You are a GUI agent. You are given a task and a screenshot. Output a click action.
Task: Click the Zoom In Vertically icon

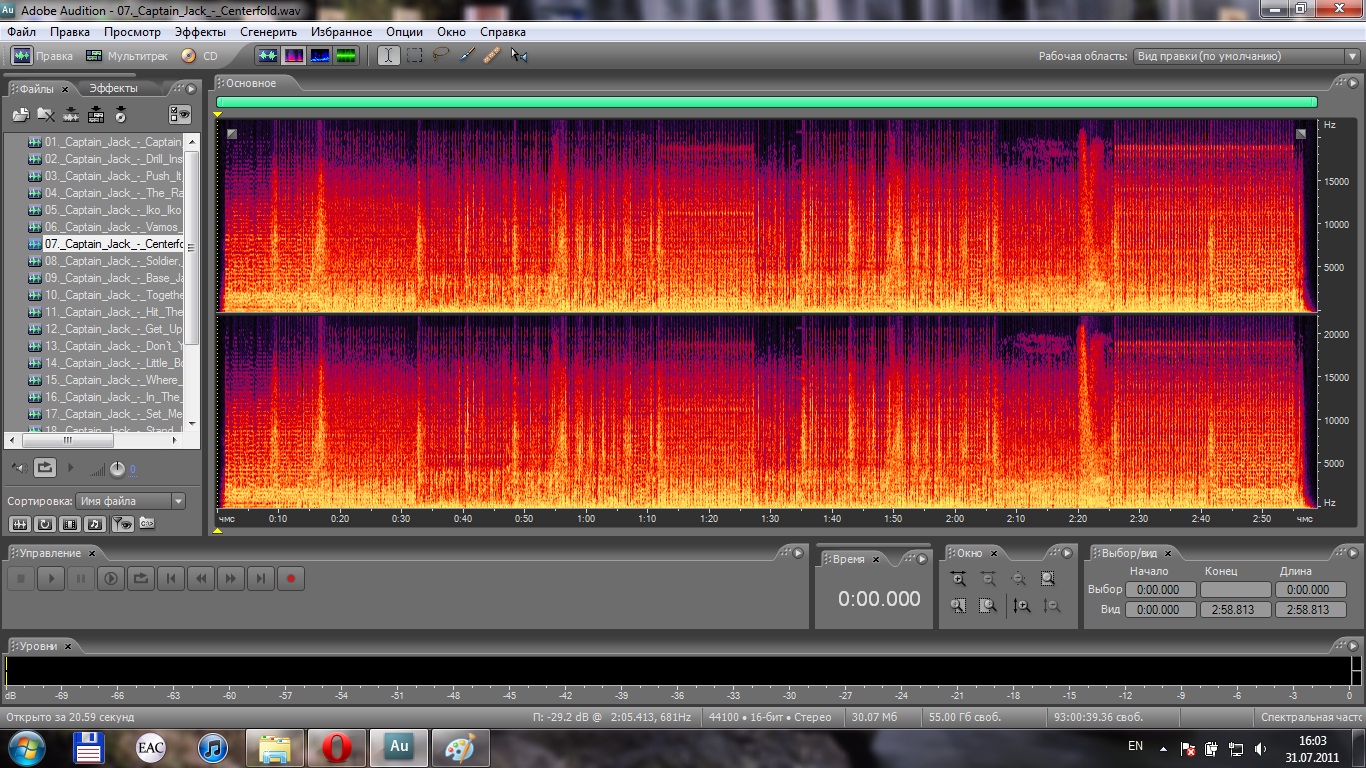coord(1021,605)
